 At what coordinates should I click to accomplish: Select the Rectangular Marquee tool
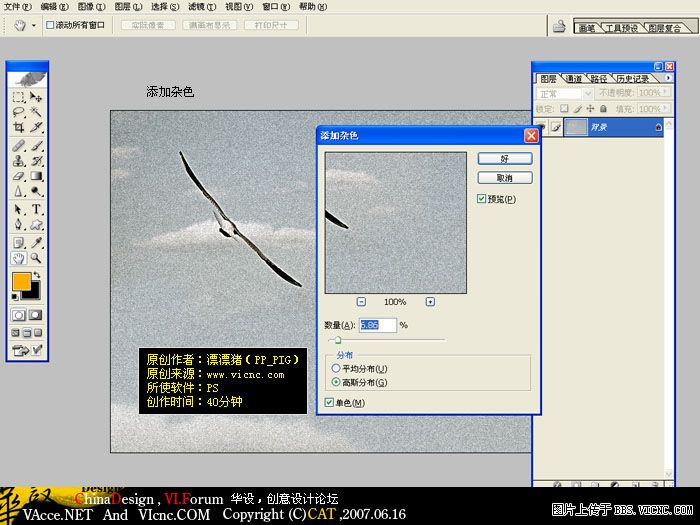(18, 97)
